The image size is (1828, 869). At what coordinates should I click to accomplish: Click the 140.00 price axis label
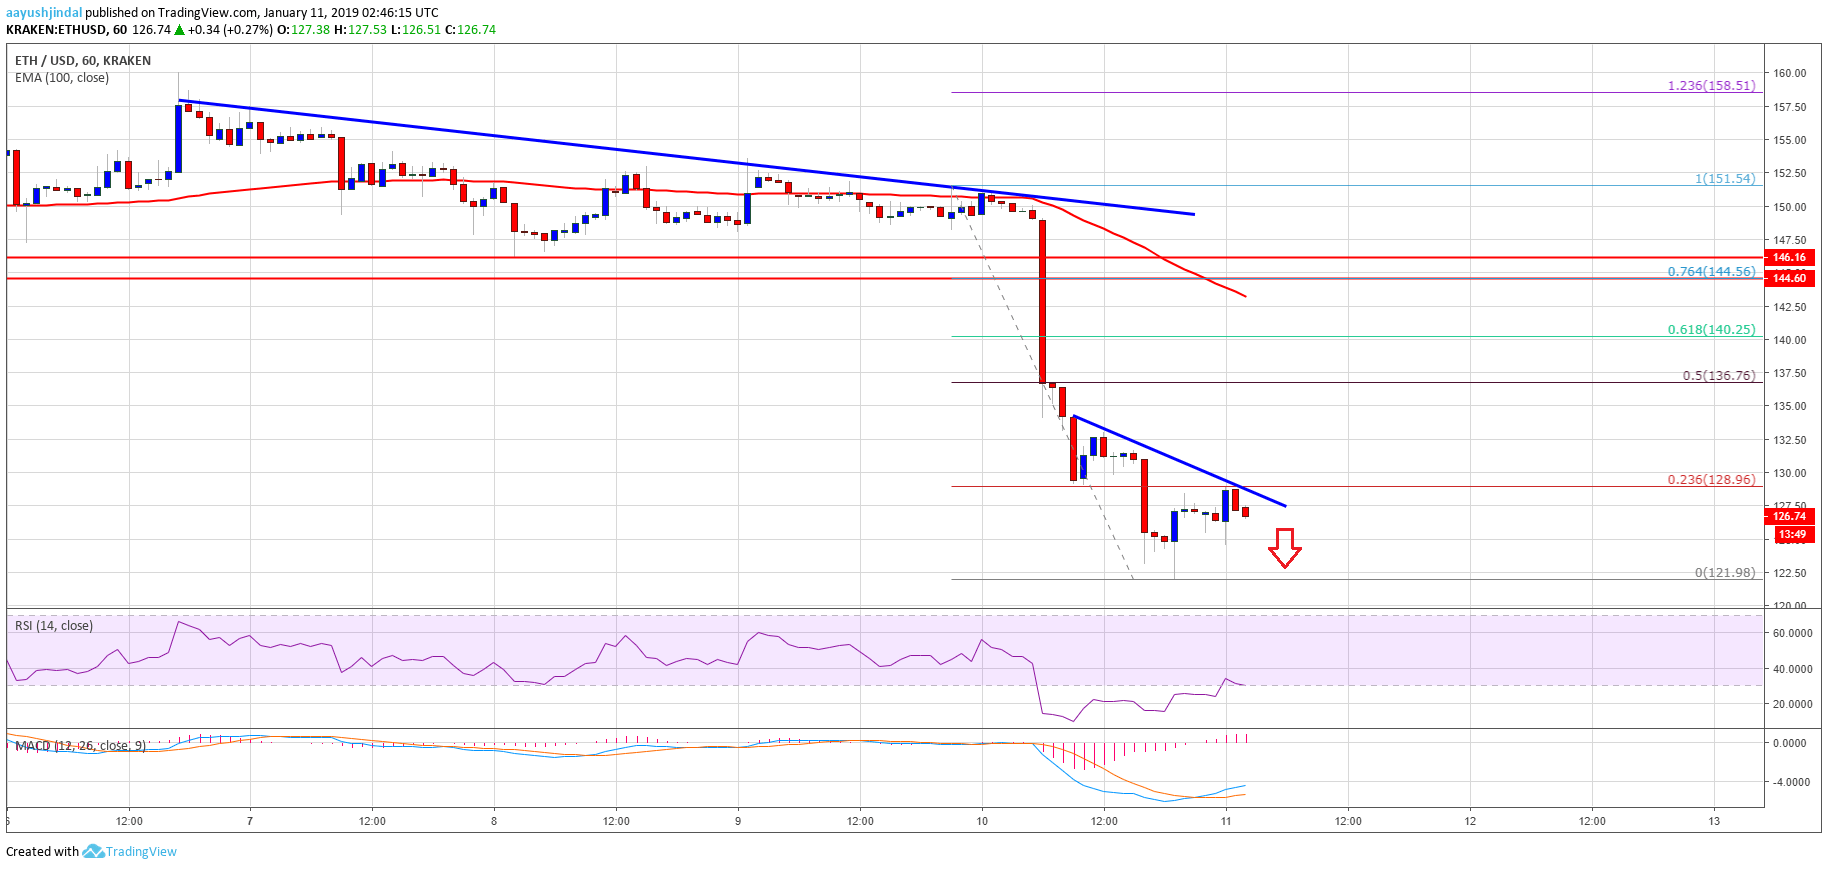(1790, 340)
